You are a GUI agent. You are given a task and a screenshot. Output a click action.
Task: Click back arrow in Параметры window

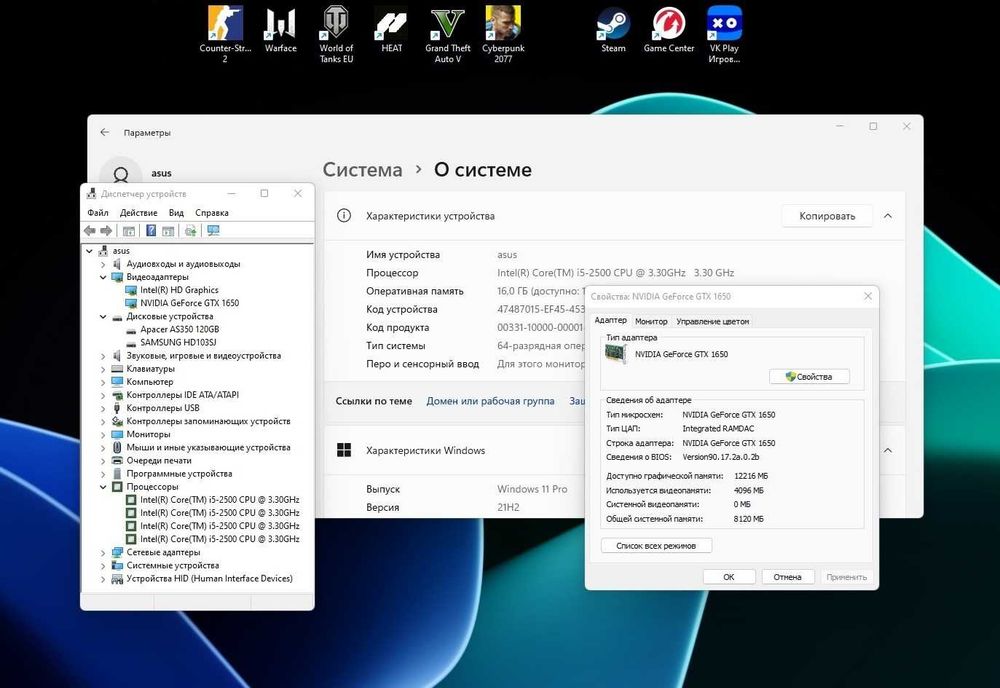pos(105,133)
